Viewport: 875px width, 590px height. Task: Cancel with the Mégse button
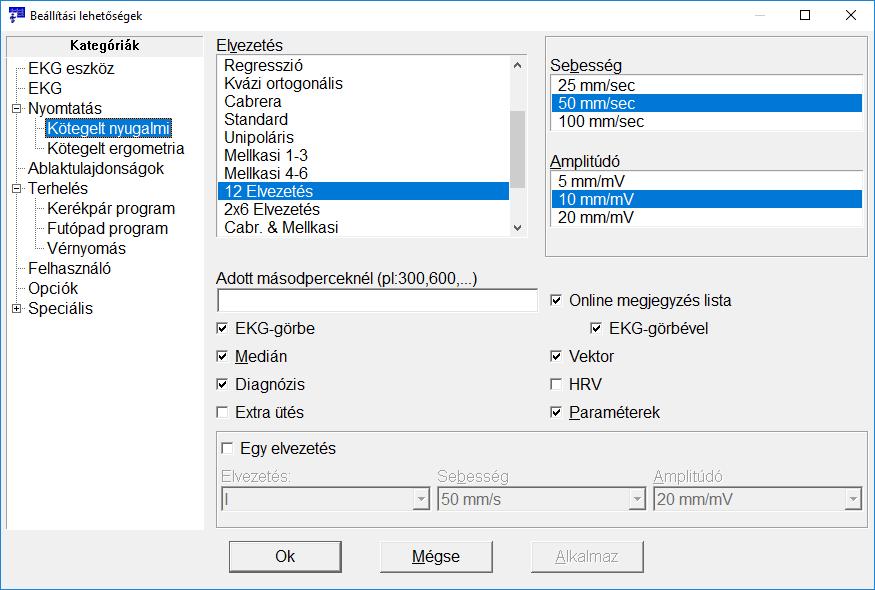436,557
